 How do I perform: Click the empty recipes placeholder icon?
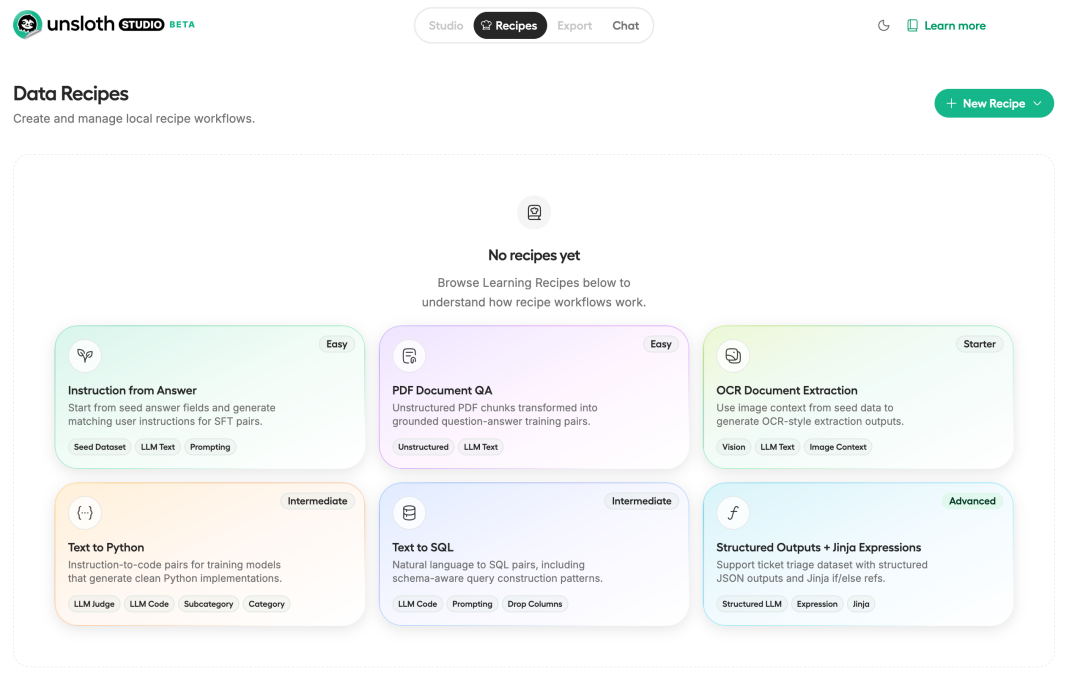pos(534,212)
